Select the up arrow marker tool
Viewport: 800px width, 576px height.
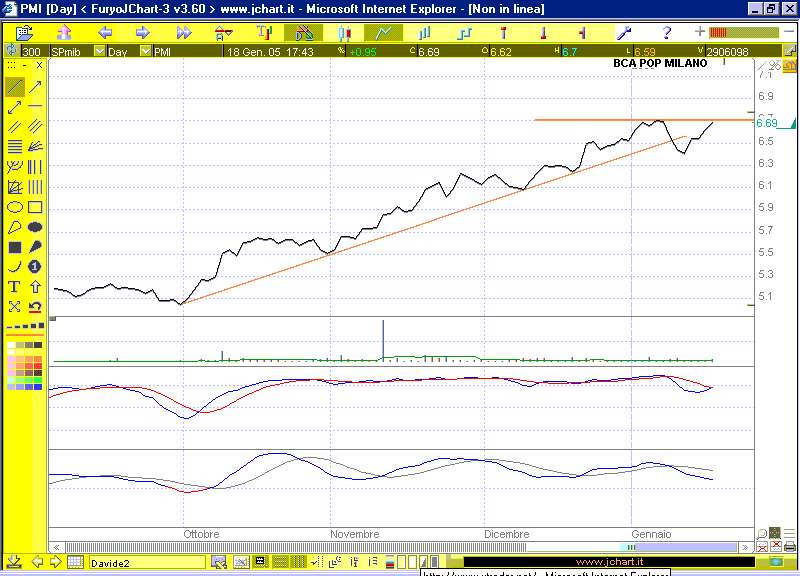tap(35, 287)
